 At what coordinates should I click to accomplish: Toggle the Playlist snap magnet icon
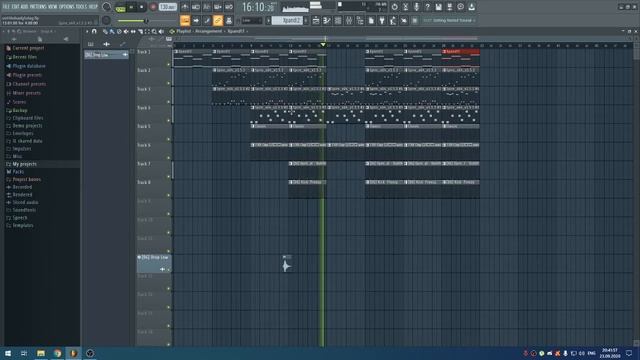pyautogui.click(x=94, y=31)
